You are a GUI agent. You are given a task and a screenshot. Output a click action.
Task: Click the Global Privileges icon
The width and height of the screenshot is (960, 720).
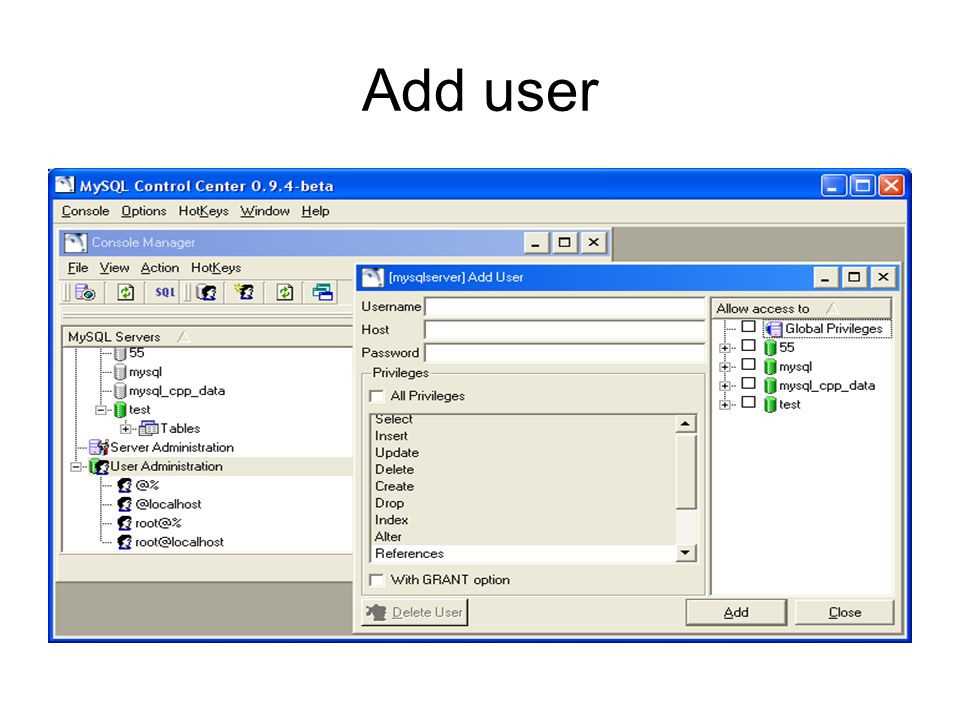774,329
